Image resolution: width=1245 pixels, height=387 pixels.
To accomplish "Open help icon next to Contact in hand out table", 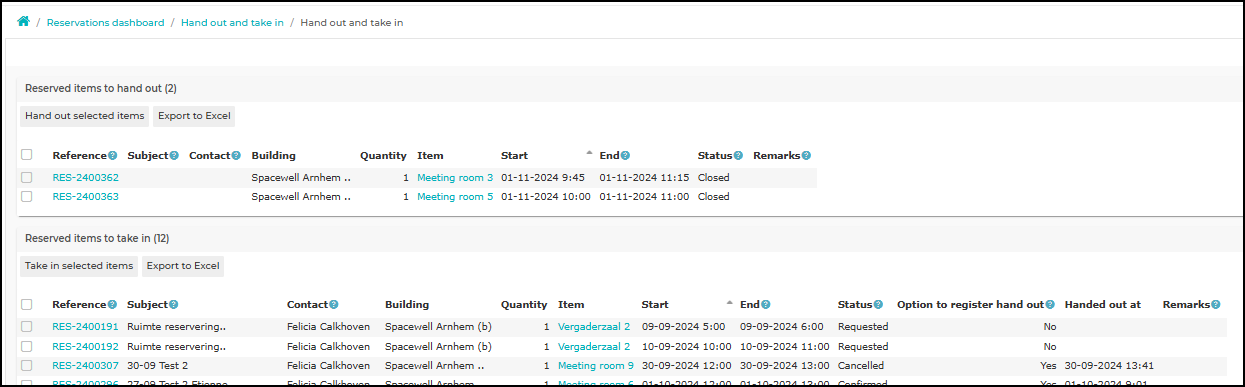I will click(237, 156).
